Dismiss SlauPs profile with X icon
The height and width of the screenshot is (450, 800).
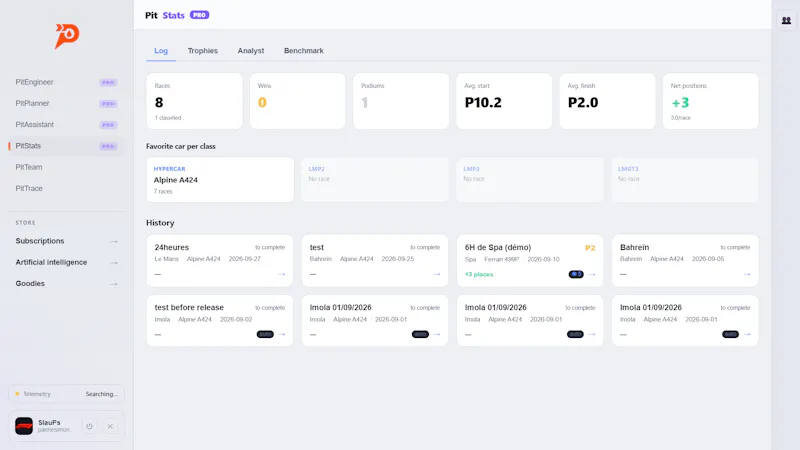[x=110, y=426]
